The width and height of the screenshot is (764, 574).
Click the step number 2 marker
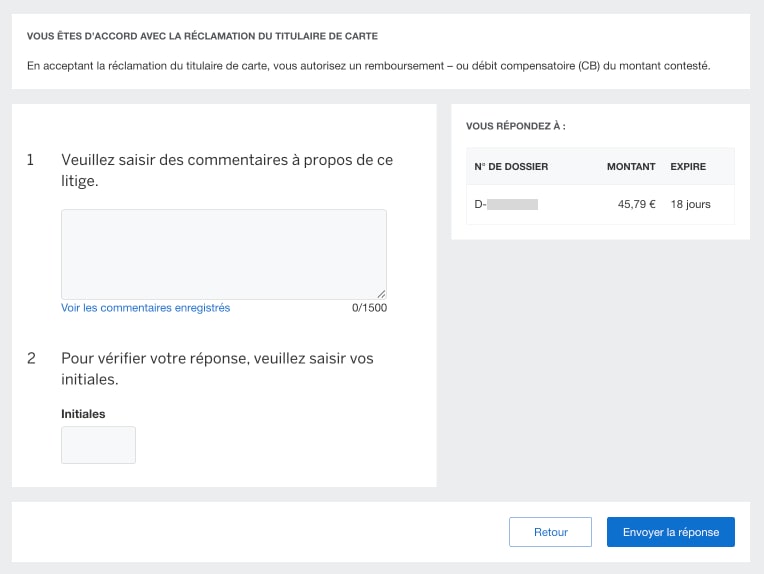point(31,358)
